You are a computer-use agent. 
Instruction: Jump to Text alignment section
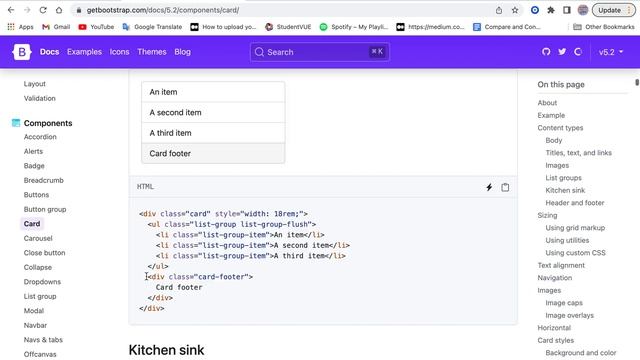tap(561, 265)
